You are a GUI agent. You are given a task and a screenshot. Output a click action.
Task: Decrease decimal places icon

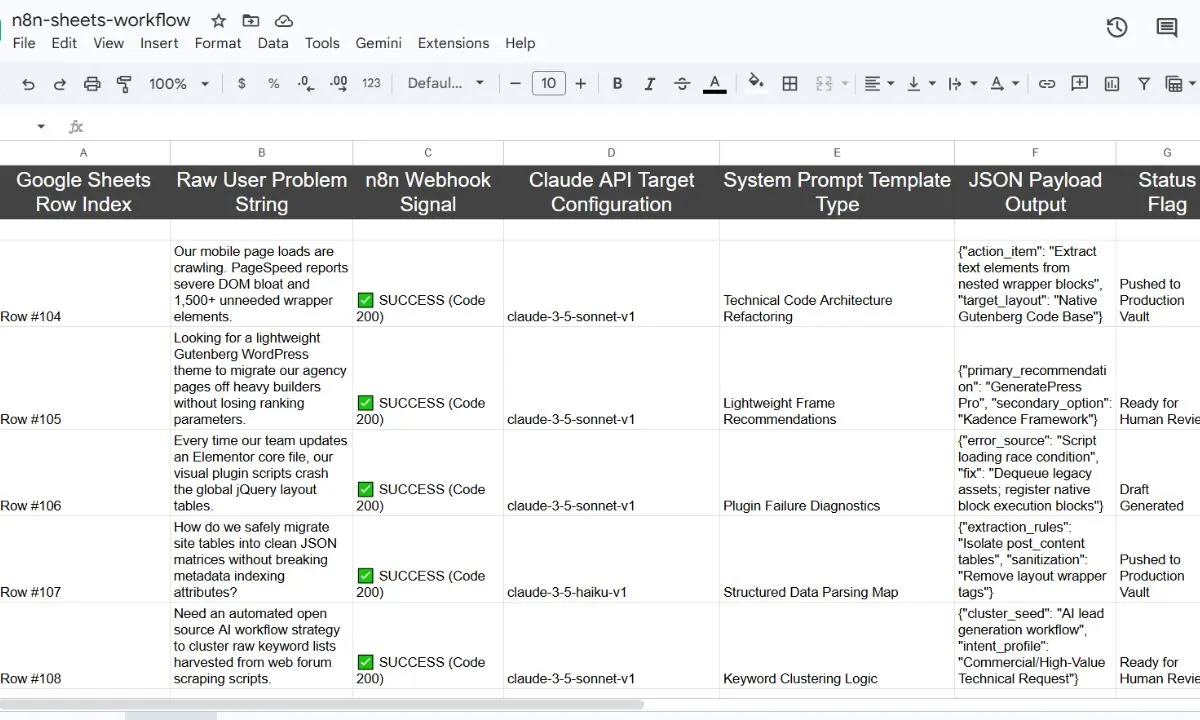tap(306, 84)
